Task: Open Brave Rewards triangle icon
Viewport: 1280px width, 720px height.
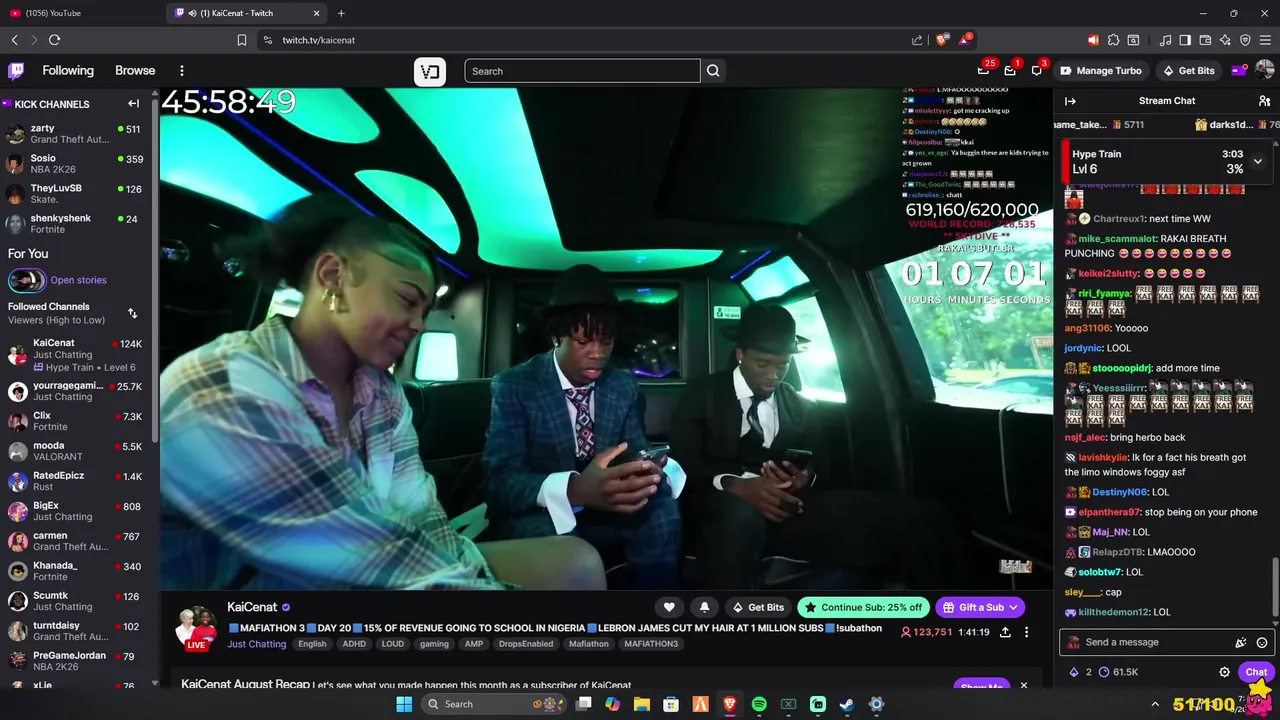Action: click(964, 40)
